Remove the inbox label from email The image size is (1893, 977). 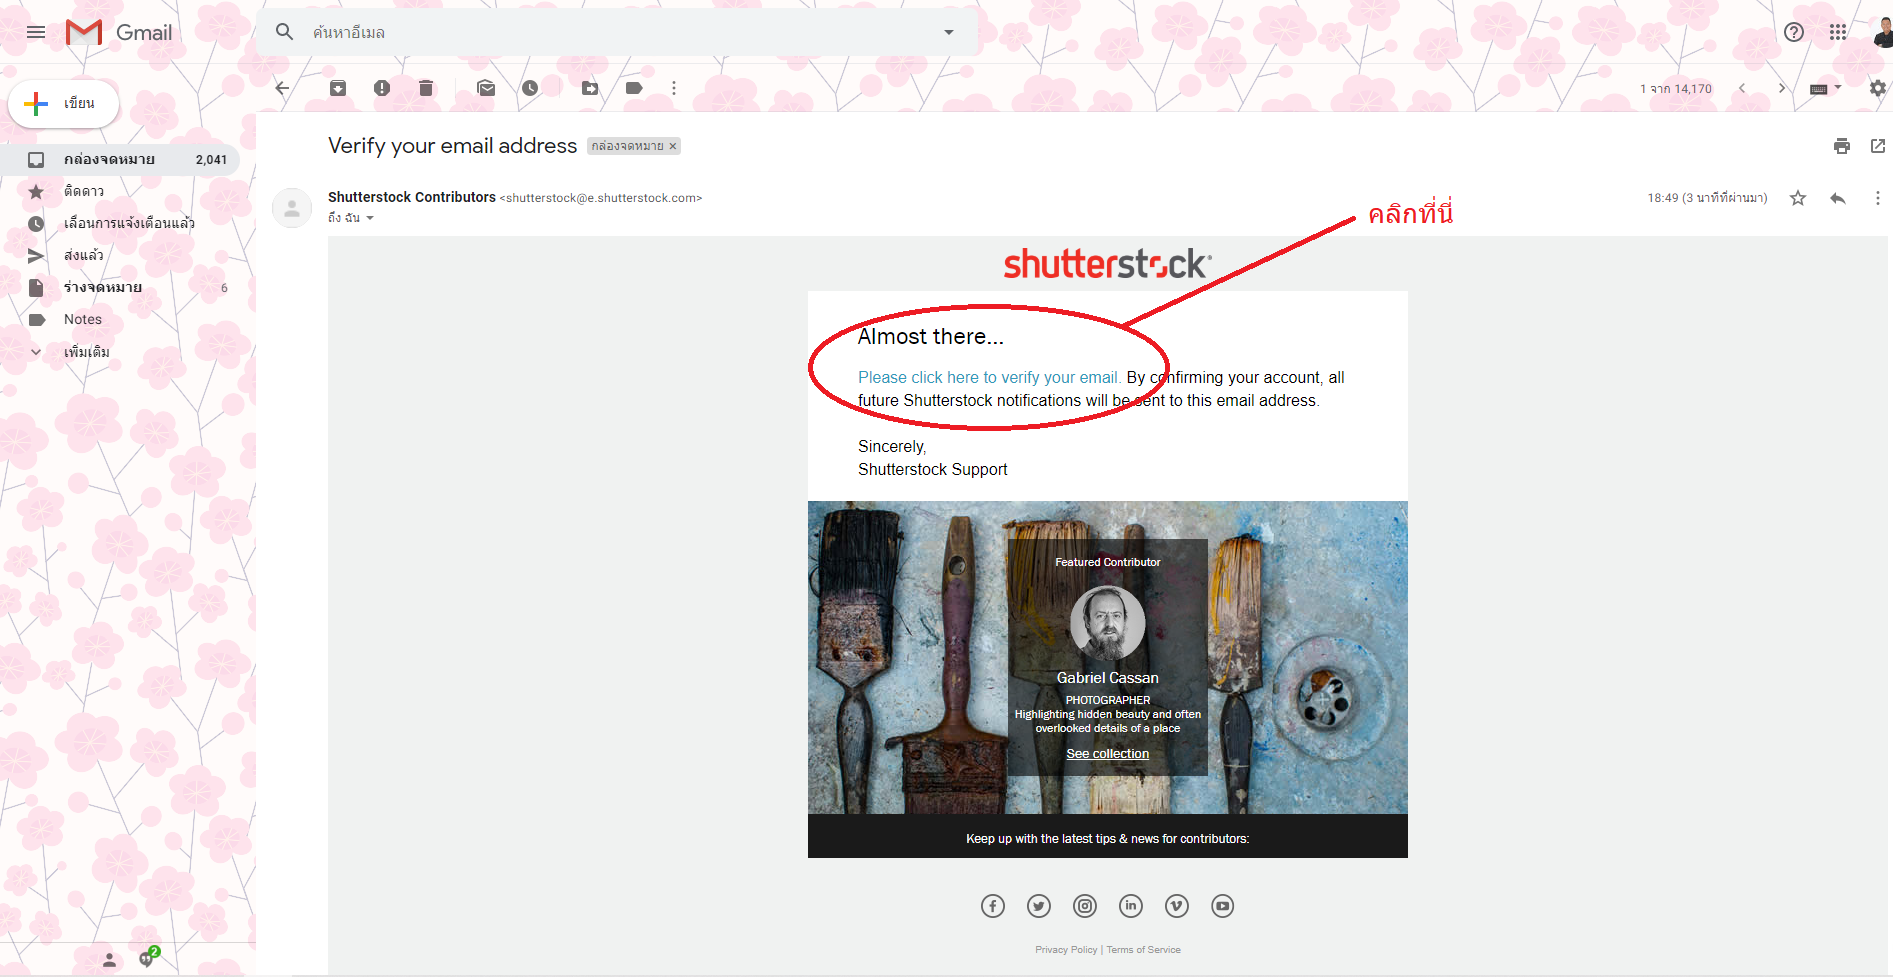[673, 146]
